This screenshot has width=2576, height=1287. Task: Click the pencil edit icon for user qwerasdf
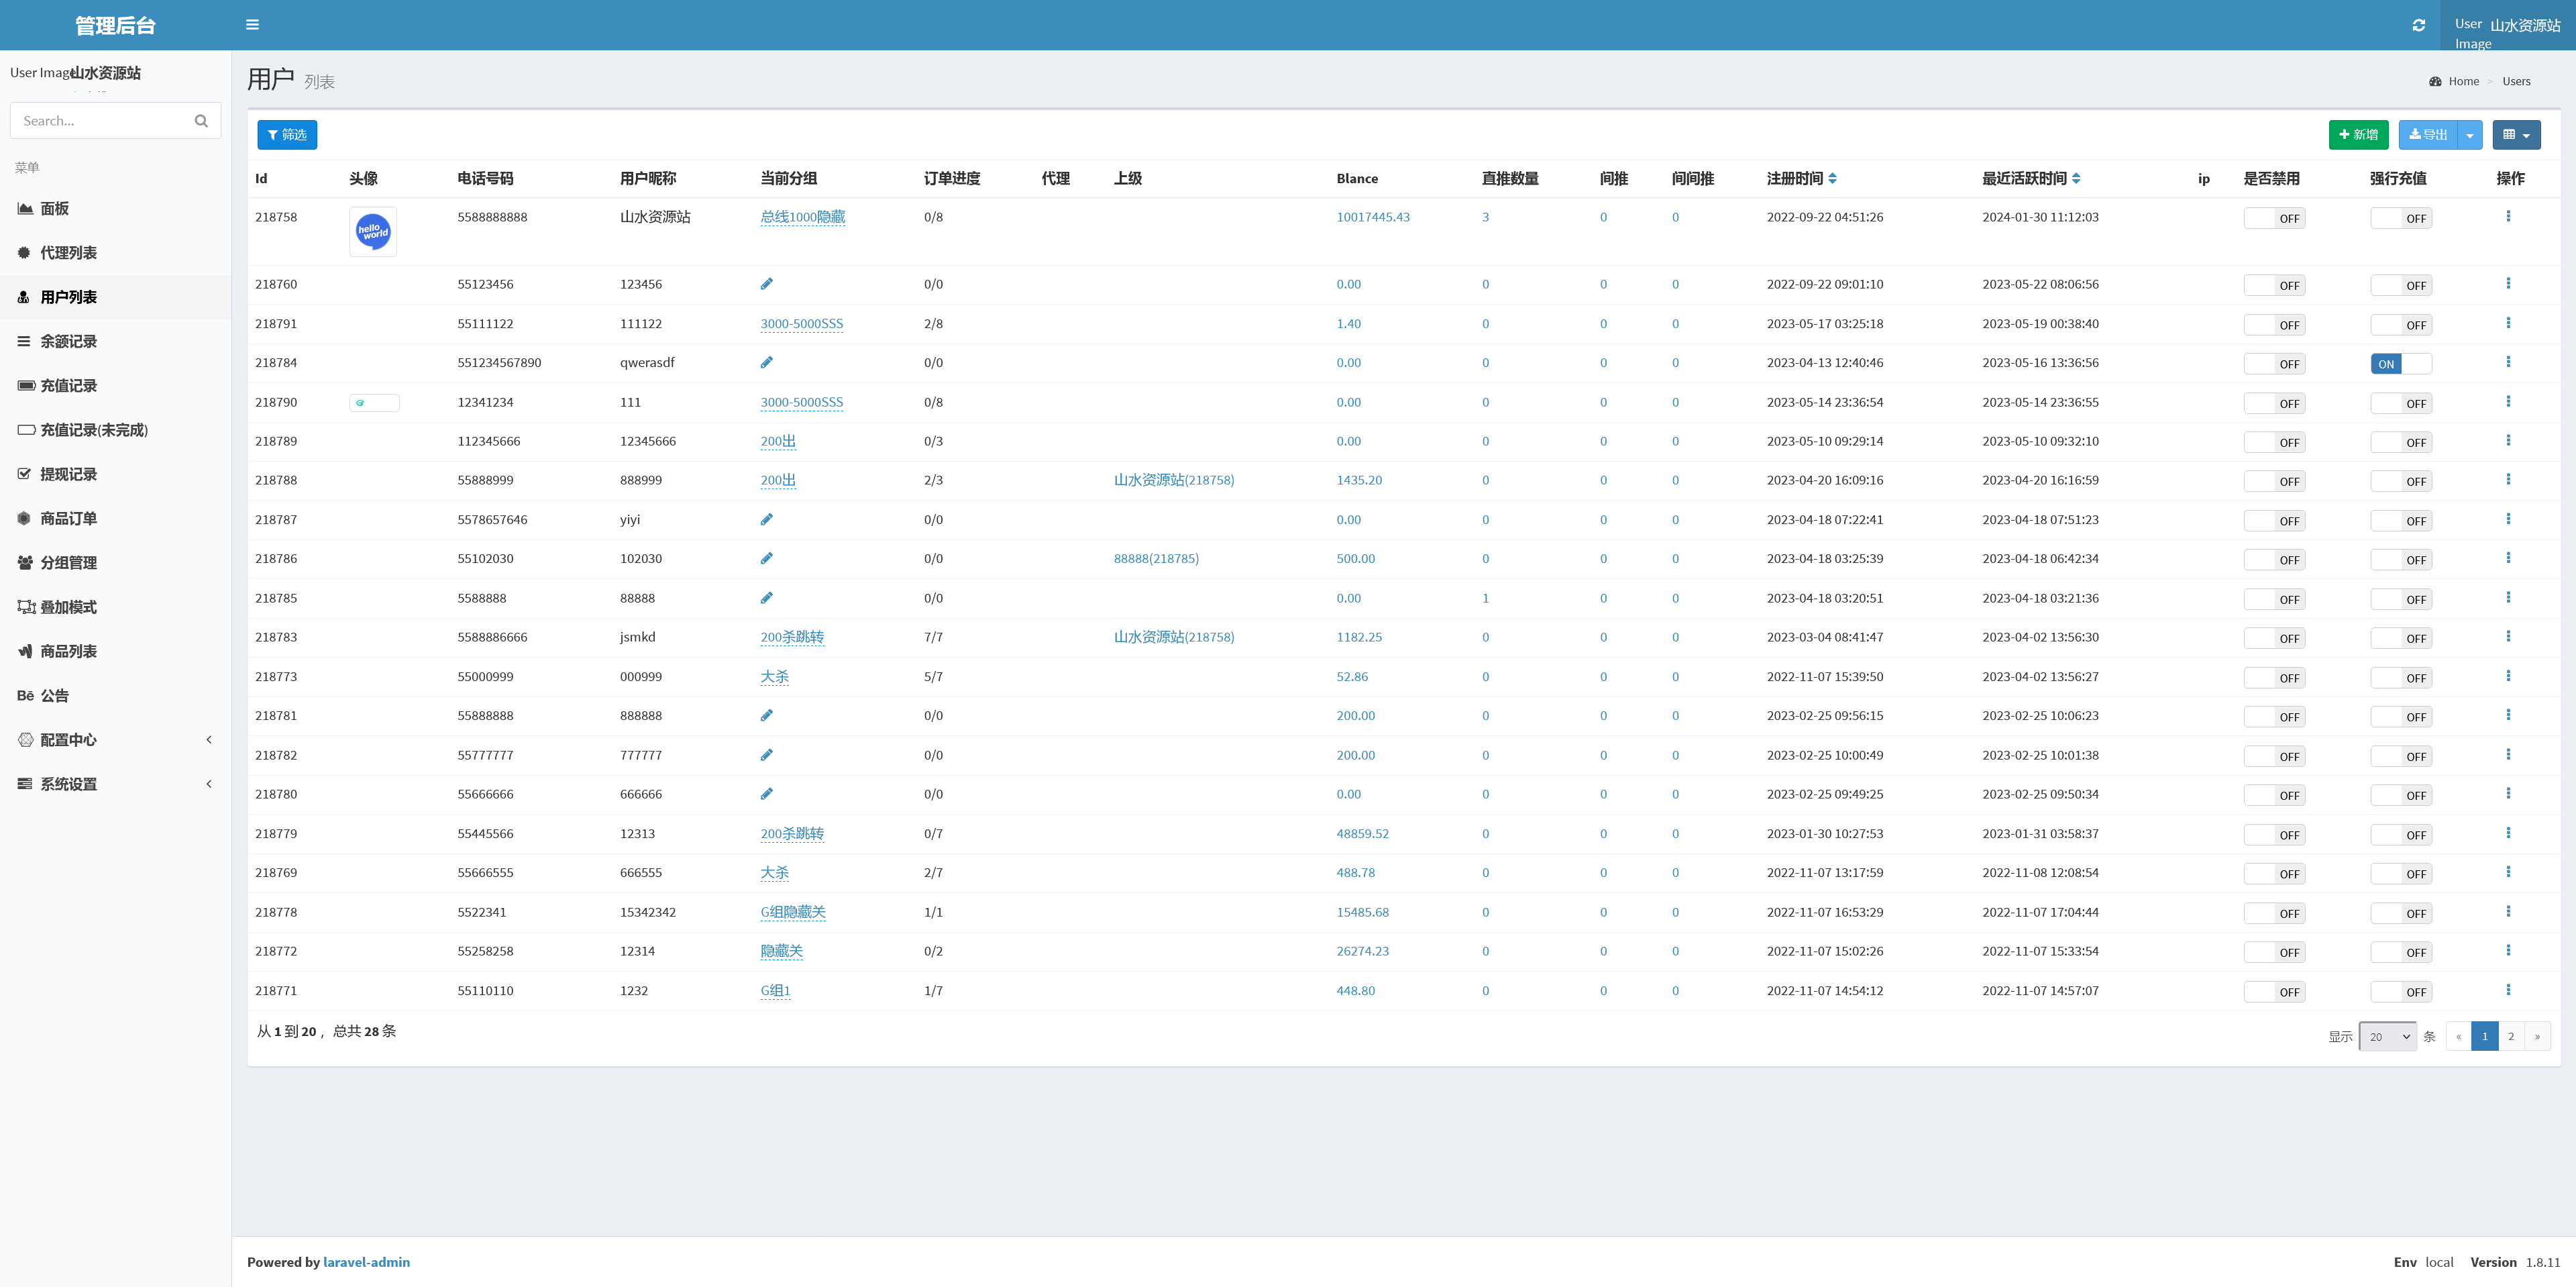(x=766, y=362)
